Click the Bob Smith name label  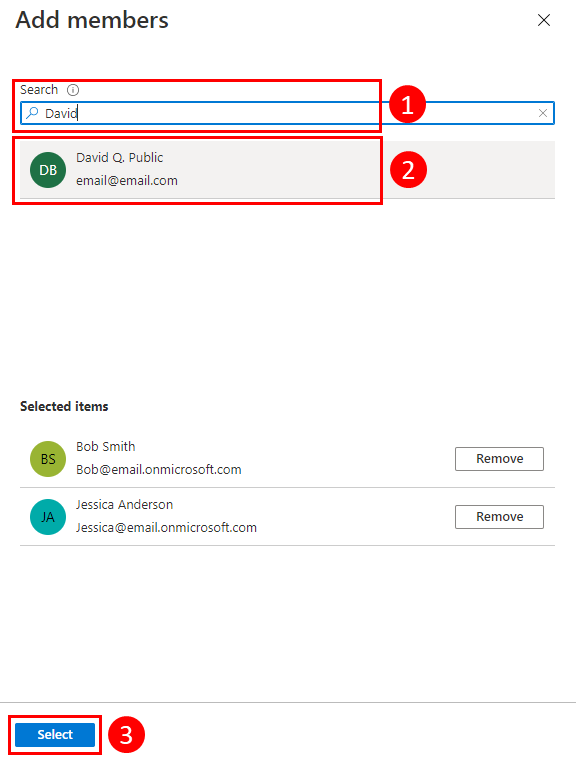tap(106, 446)
